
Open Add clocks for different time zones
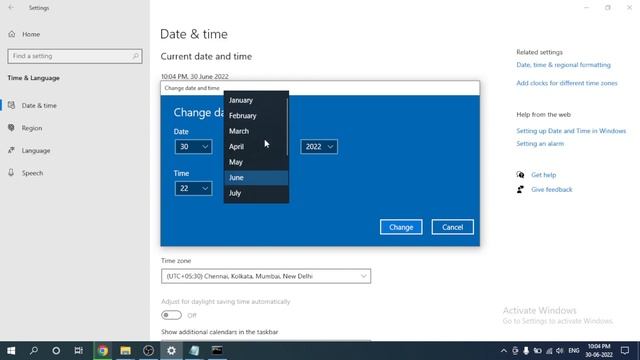click(567, 83)
